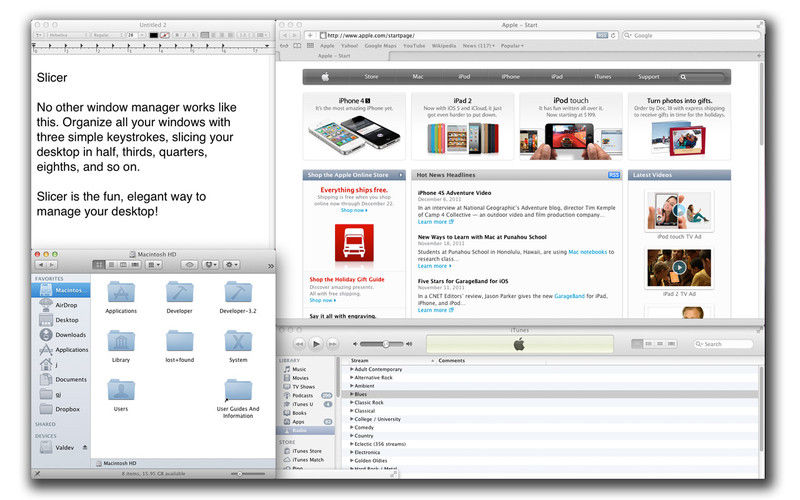Click Safari add bookmark plus button
Image resolution: width=800 pixels, height=500 pixels.
click(310, 35)
